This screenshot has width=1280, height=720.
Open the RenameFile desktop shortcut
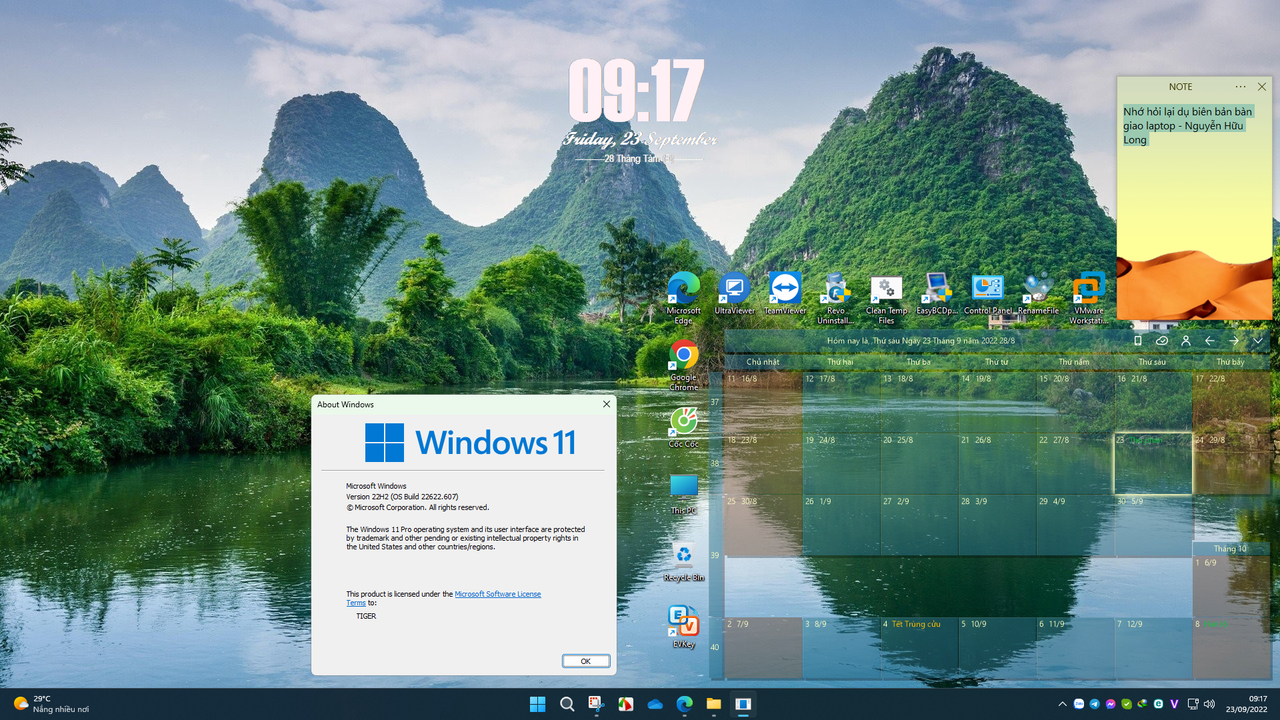1038,291
